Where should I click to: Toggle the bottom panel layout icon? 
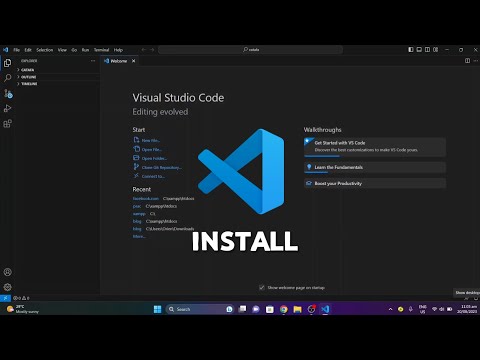[419, 50]
